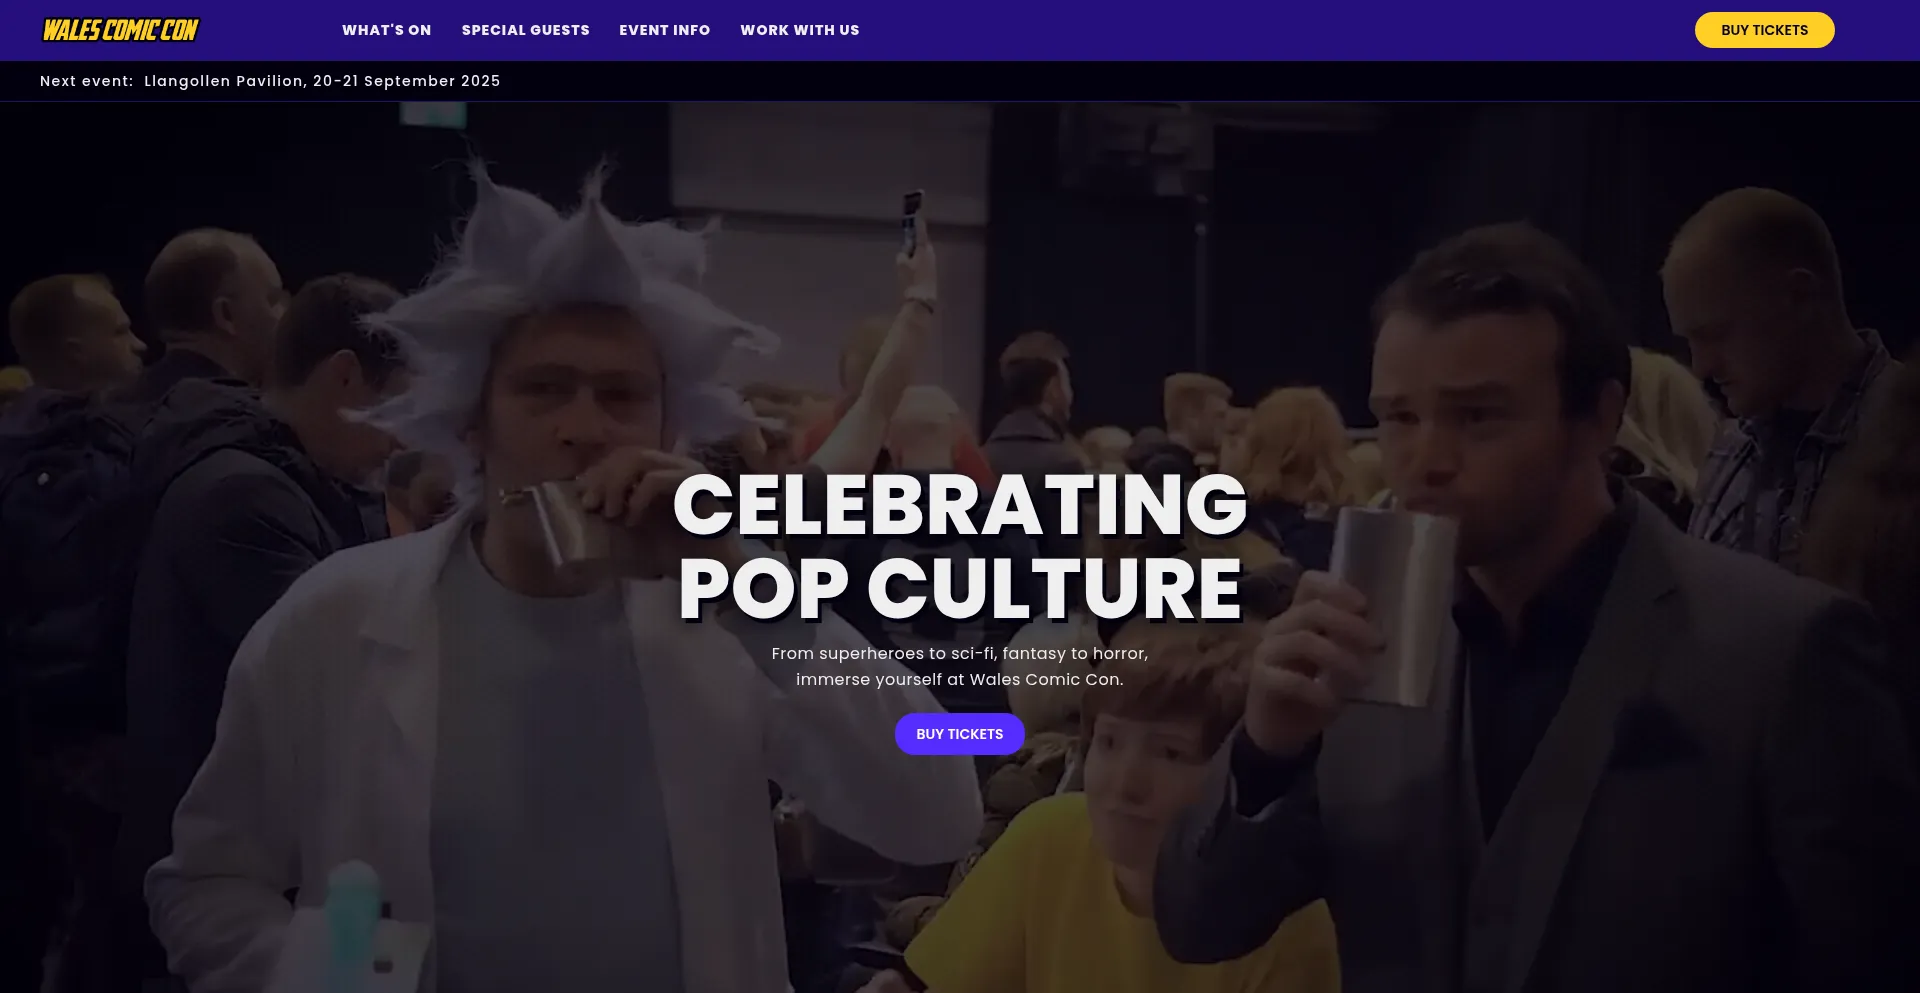Go to Special Guests in navigation
1920x993 pixels.
tap(525, 30)
